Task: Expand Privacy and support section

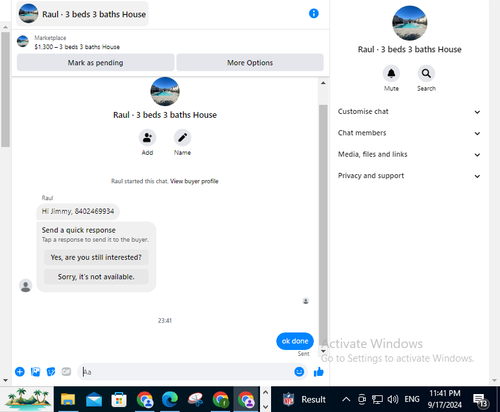Action: click(x=409, y=176)
